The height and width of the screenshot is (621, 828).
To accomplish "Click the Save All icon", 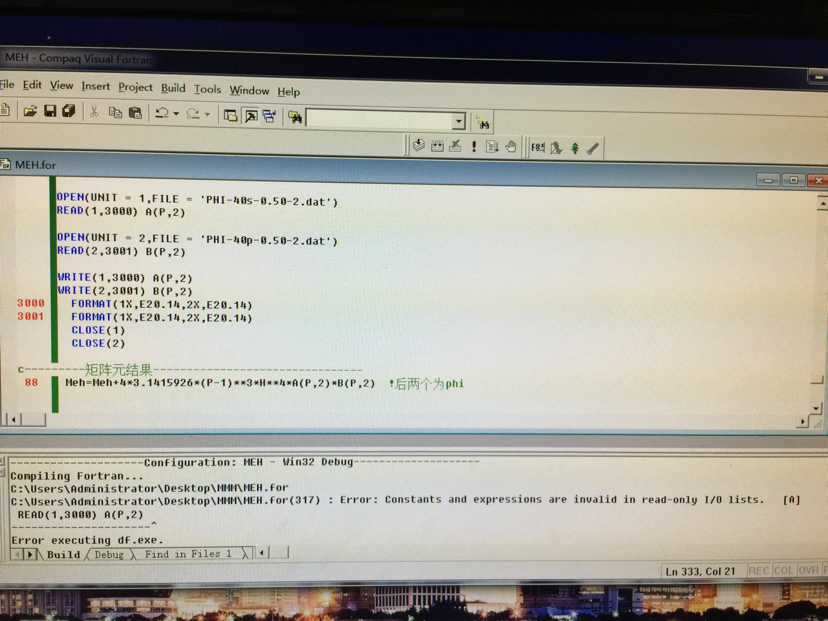I will tap(69, 111).
